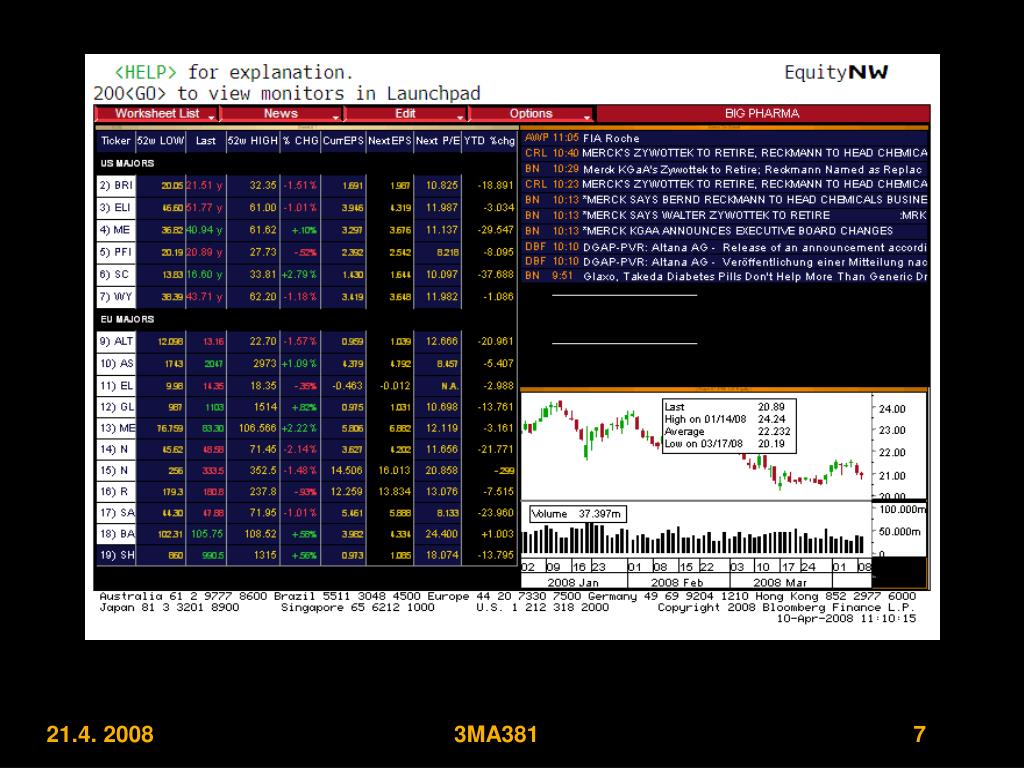This screenshot has width=1024, height=768.
Task: Click the % CHG column header
Action: coord(300,140)
